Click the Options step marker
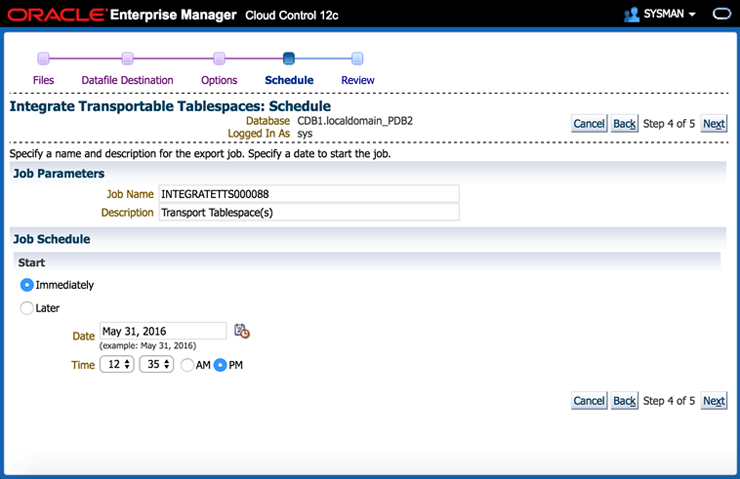The width and height of the screenshot is (740, 479). 219,59
